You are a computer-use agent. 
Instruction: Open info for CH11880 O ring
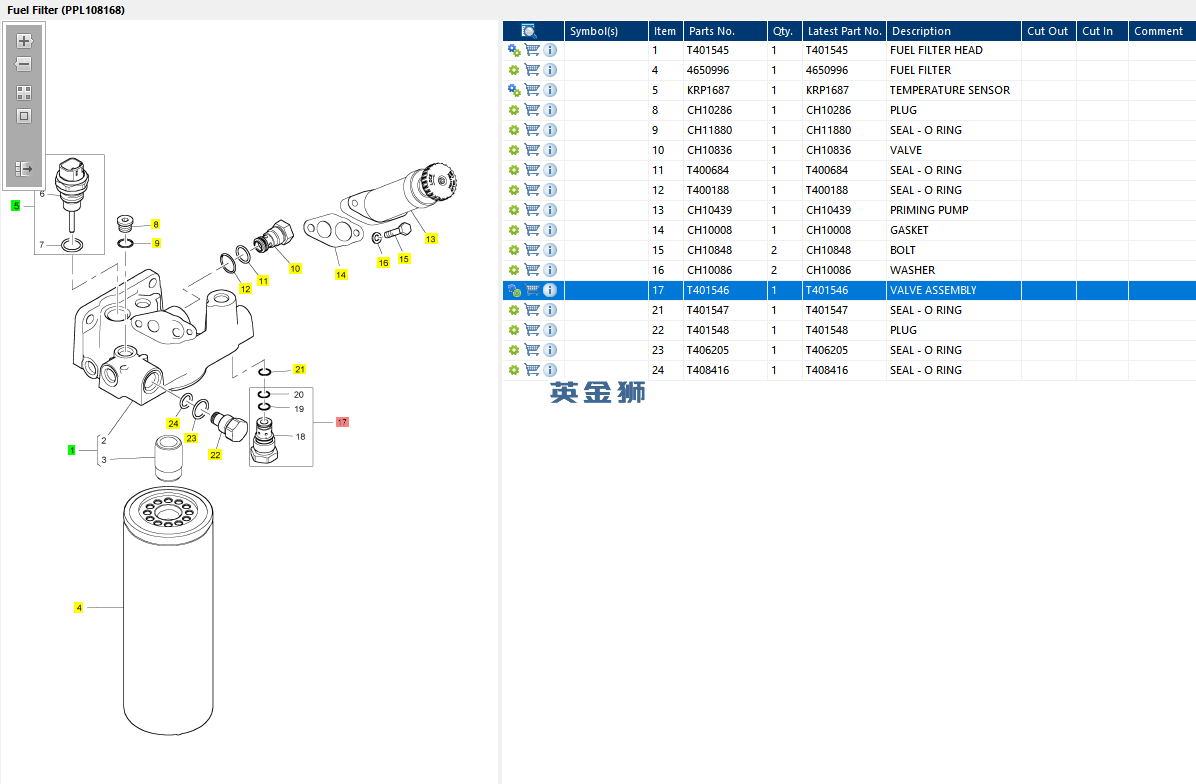coord(550,130)
